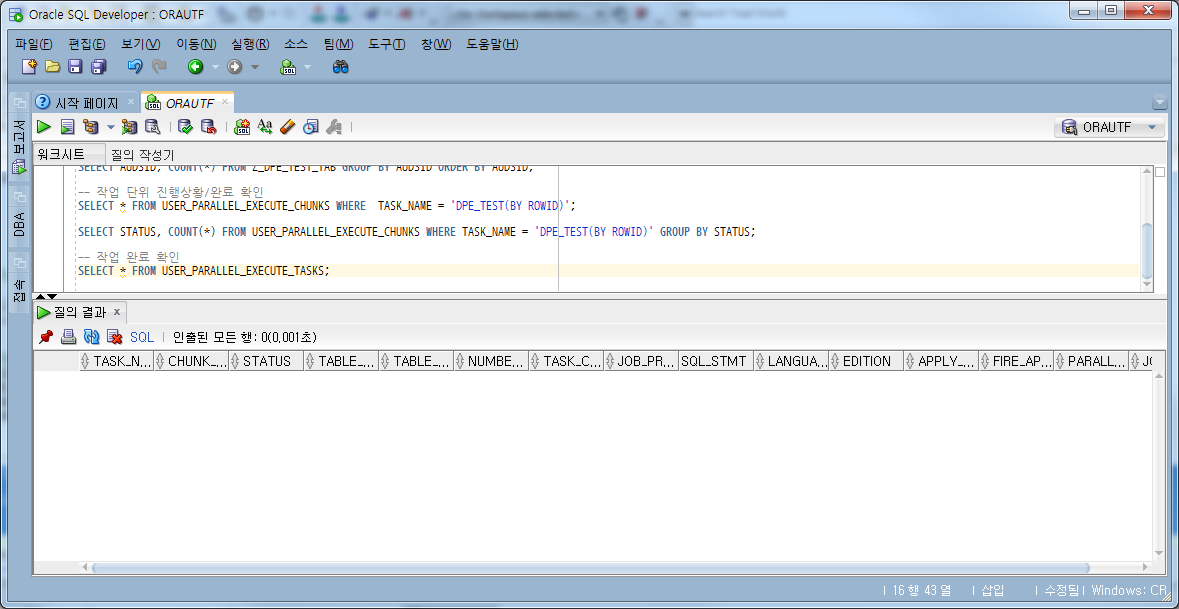Click the result grid horizontal scrollbar

coord(590,568)
